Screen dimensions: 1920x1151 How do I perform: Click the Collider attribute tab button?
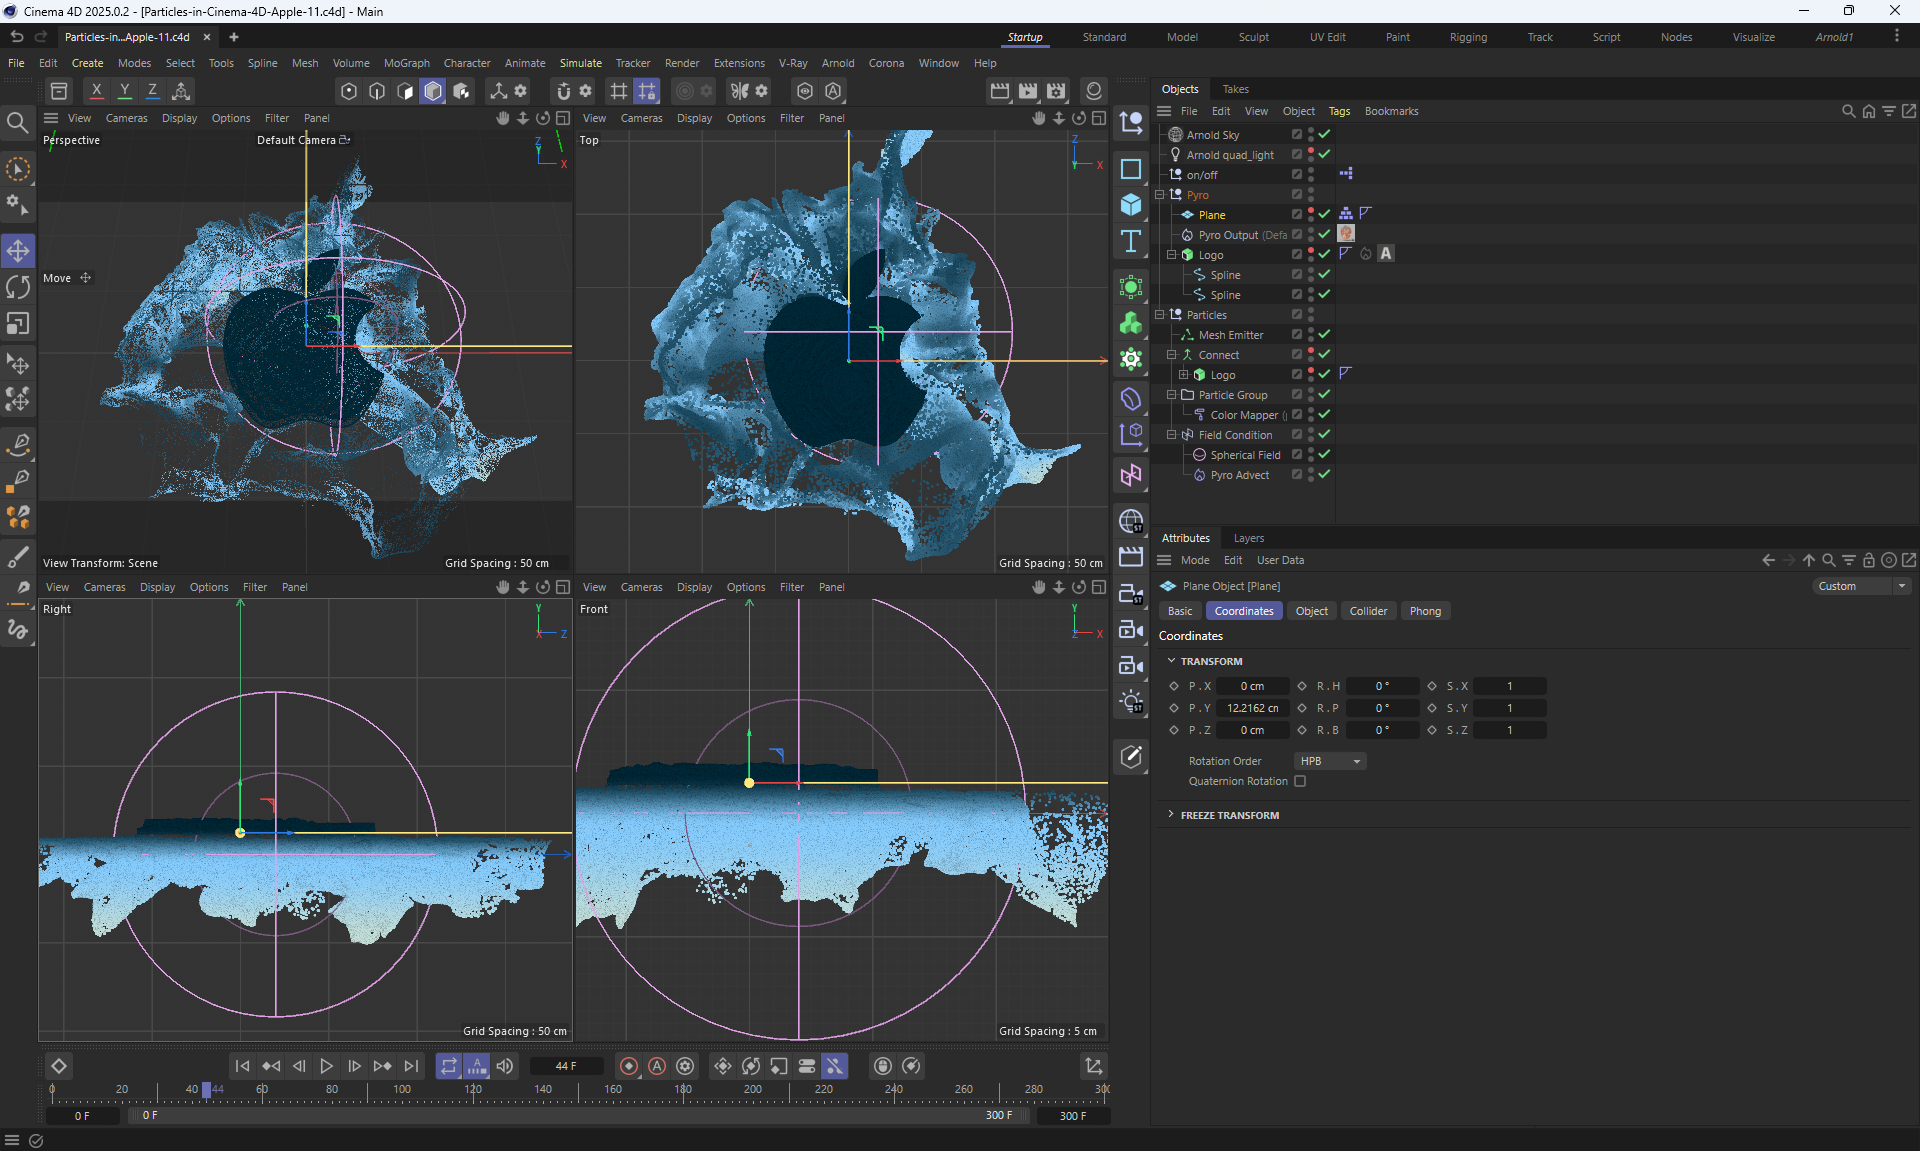click(1368, 611)
